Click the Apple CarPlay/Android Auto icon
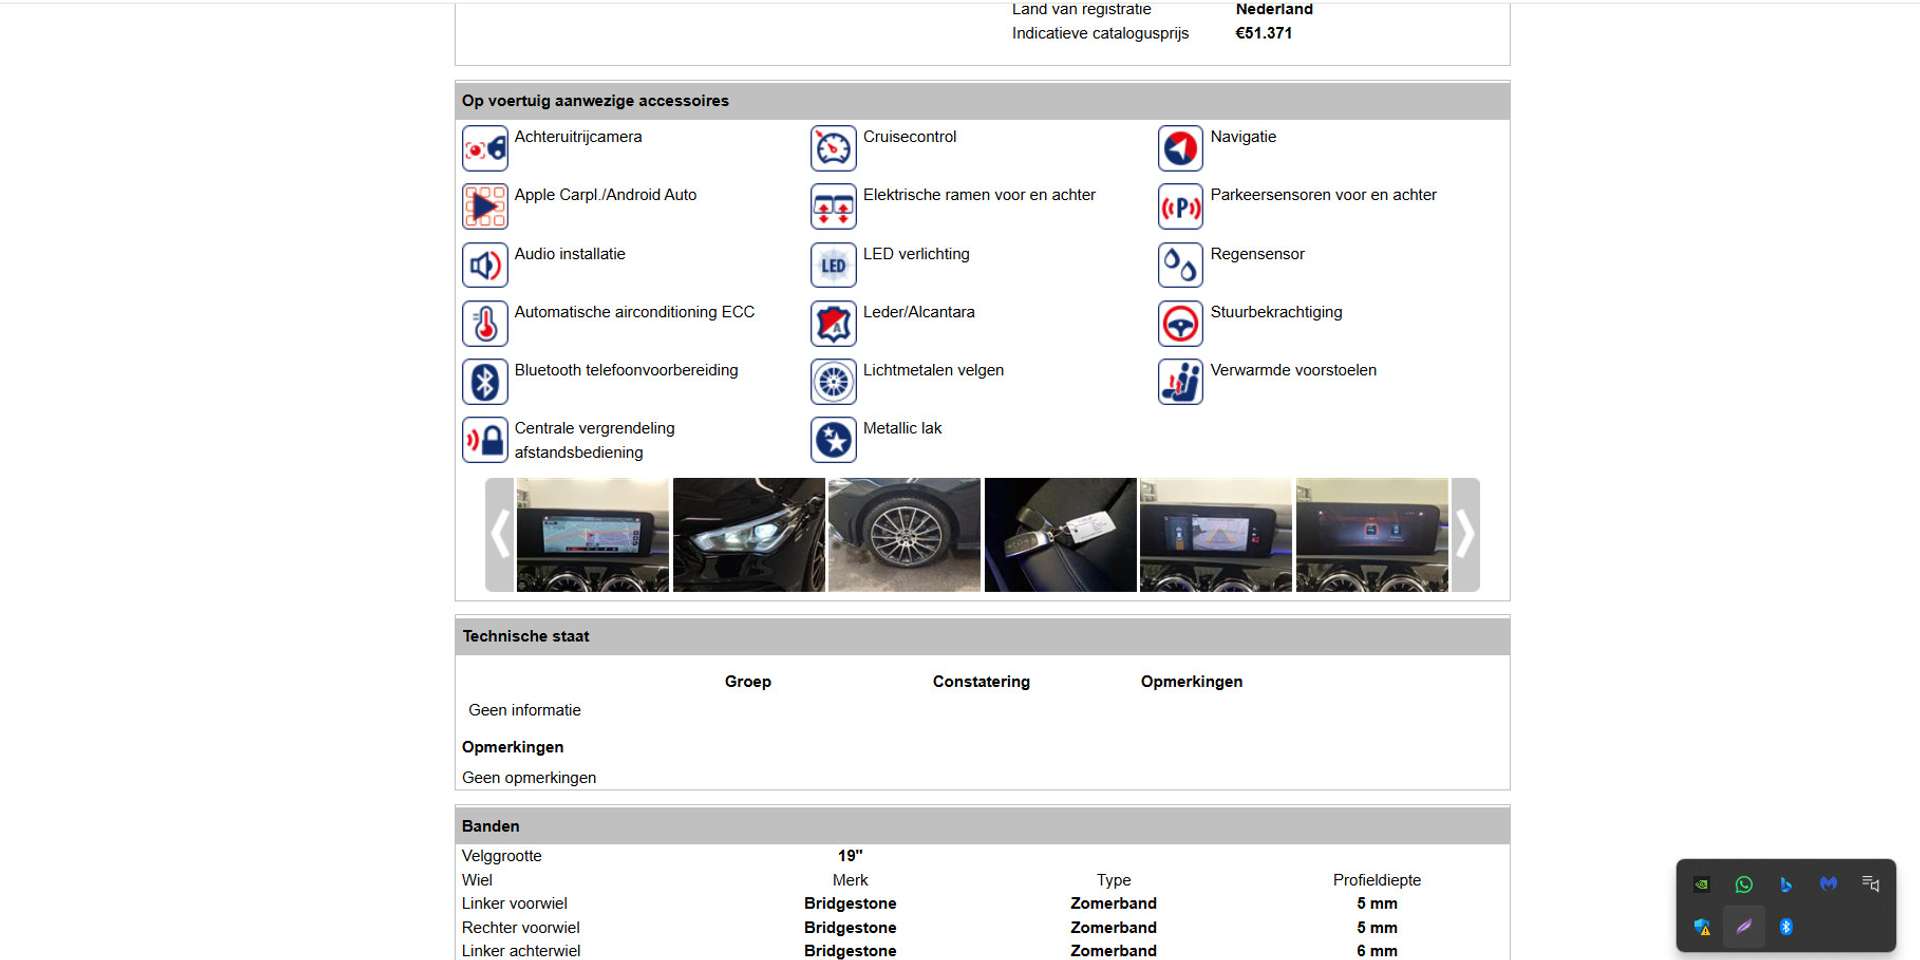1920x960 pixels. click(485, 207)
